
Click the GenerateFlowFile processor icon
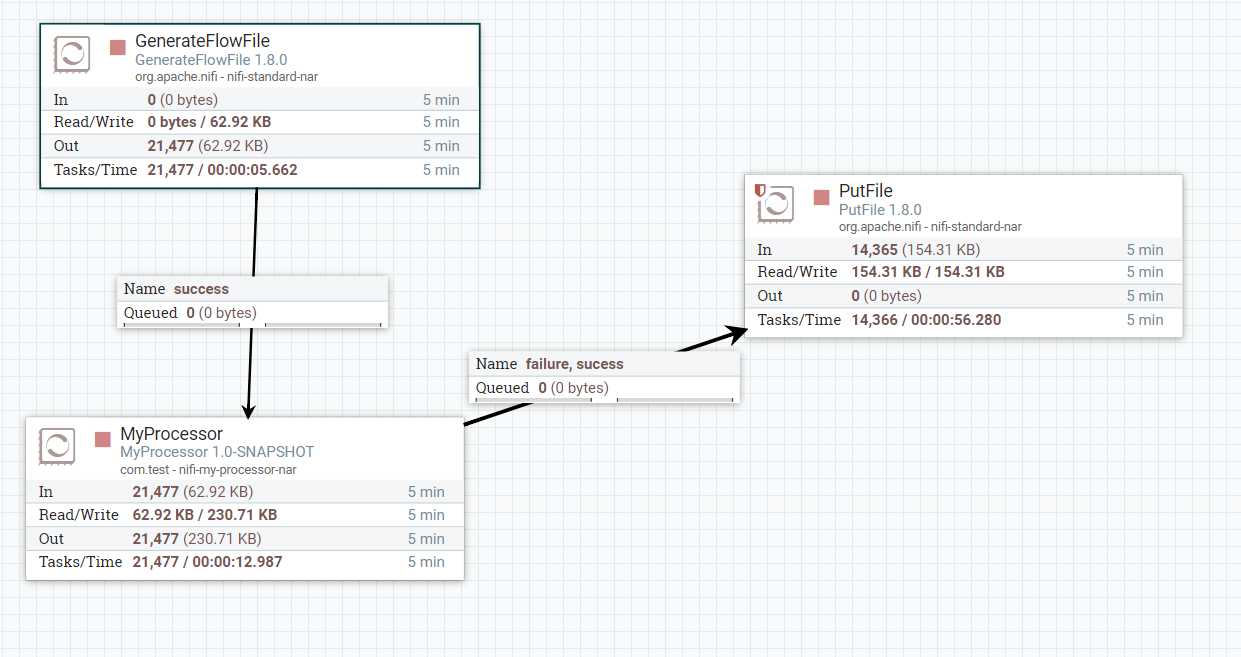pyautogui.click(x=71, y=54)
